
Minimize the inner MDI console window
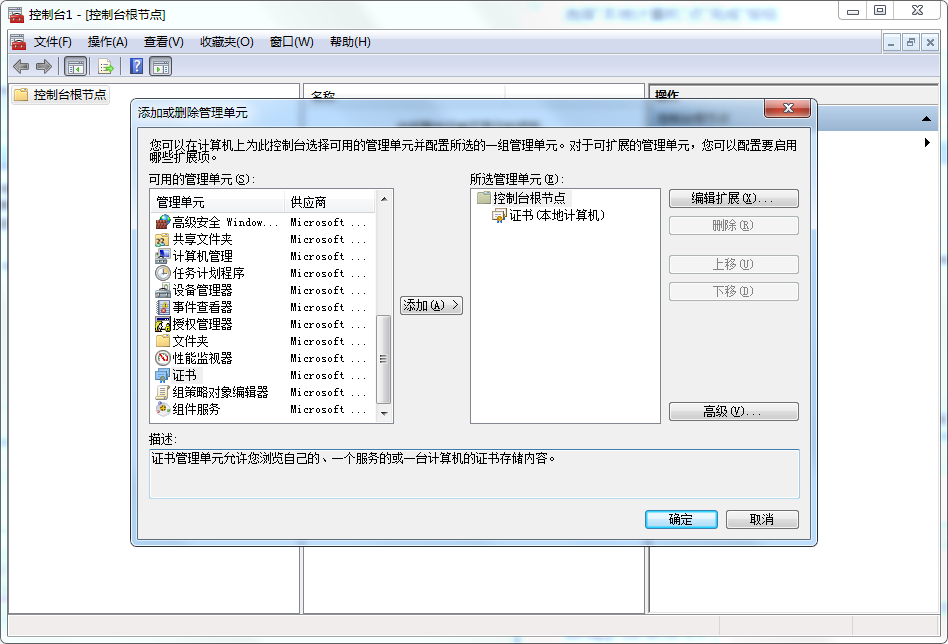point(891,42)
